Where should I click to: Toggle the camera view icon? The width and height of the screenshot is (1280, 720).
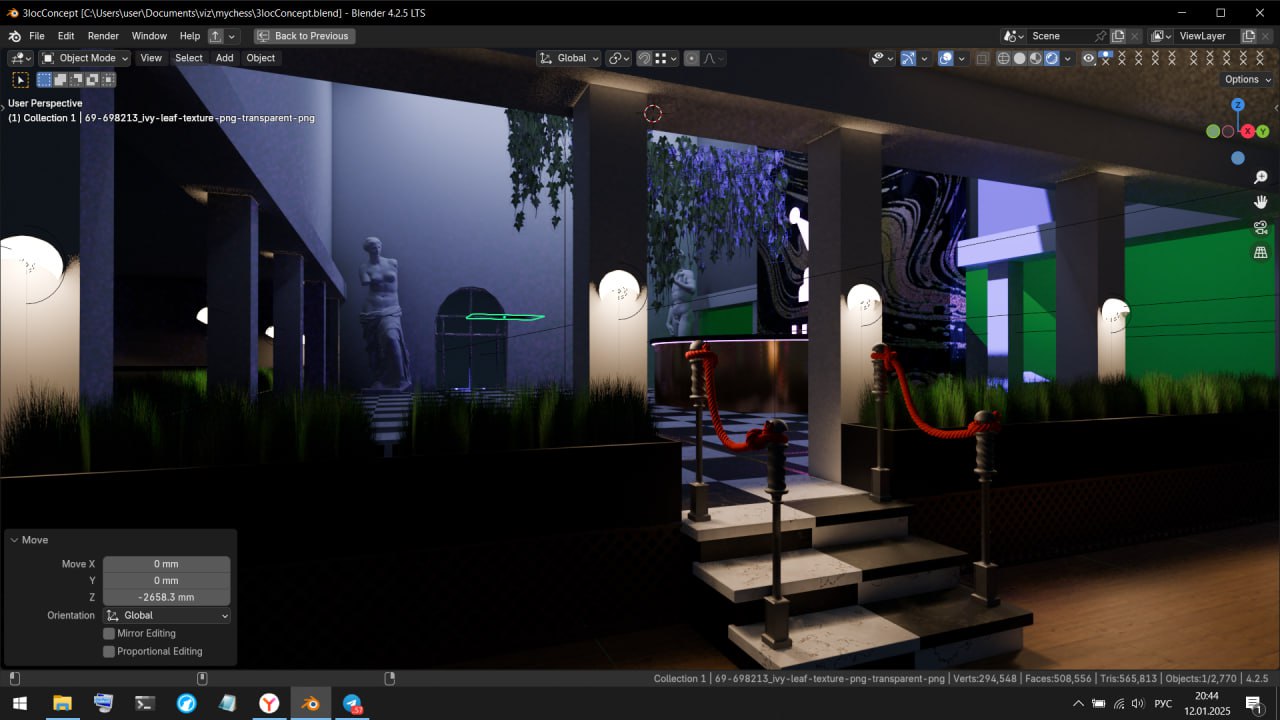(1260, 227)
